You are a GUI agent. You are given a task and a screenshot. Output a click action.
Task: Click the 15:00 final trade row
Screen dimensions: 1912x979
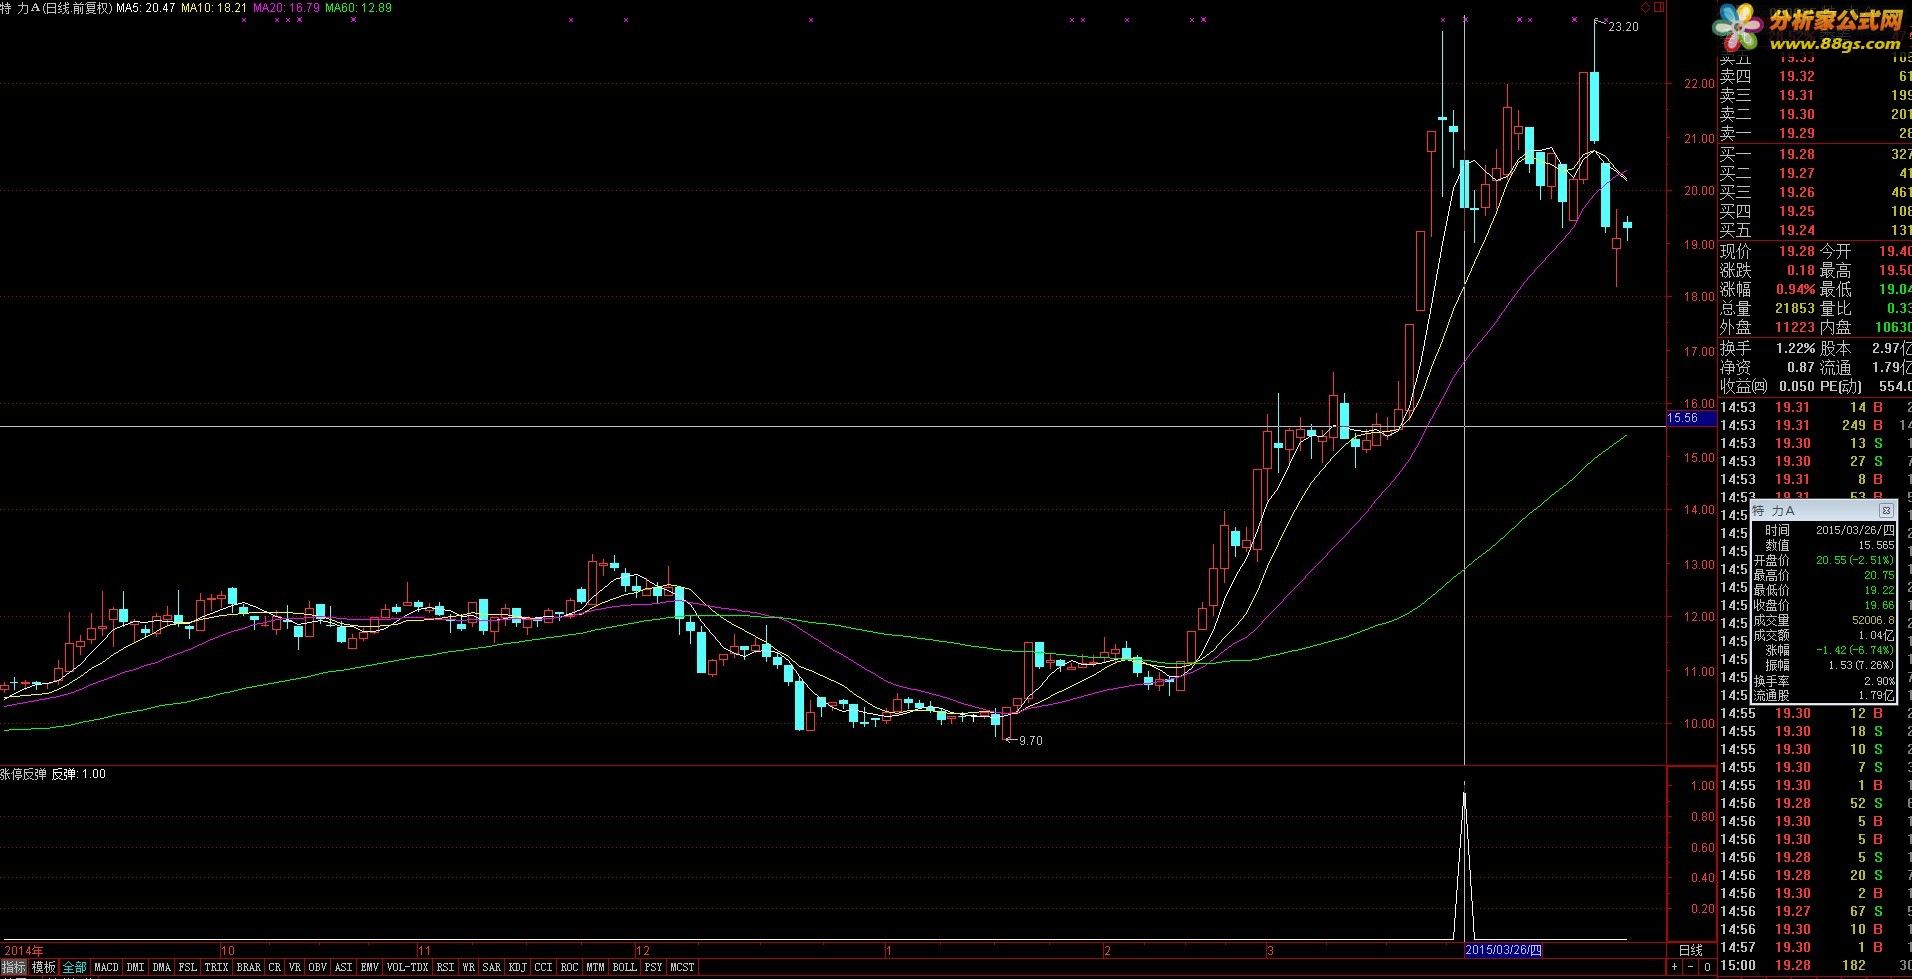[1815, 965]
